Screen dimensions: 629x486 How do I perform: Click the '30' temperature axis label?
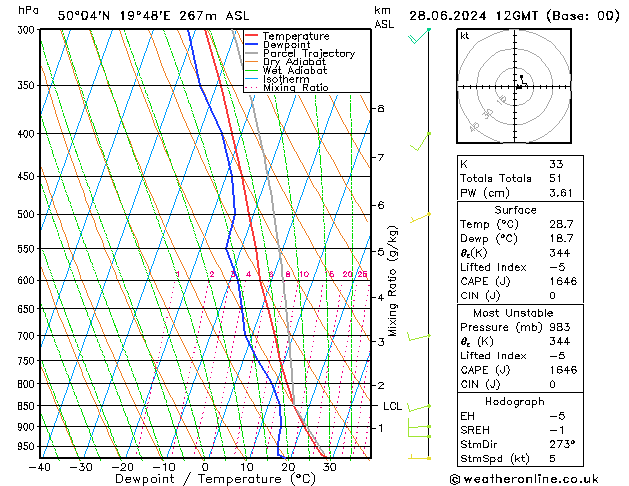tap(329, 467)
